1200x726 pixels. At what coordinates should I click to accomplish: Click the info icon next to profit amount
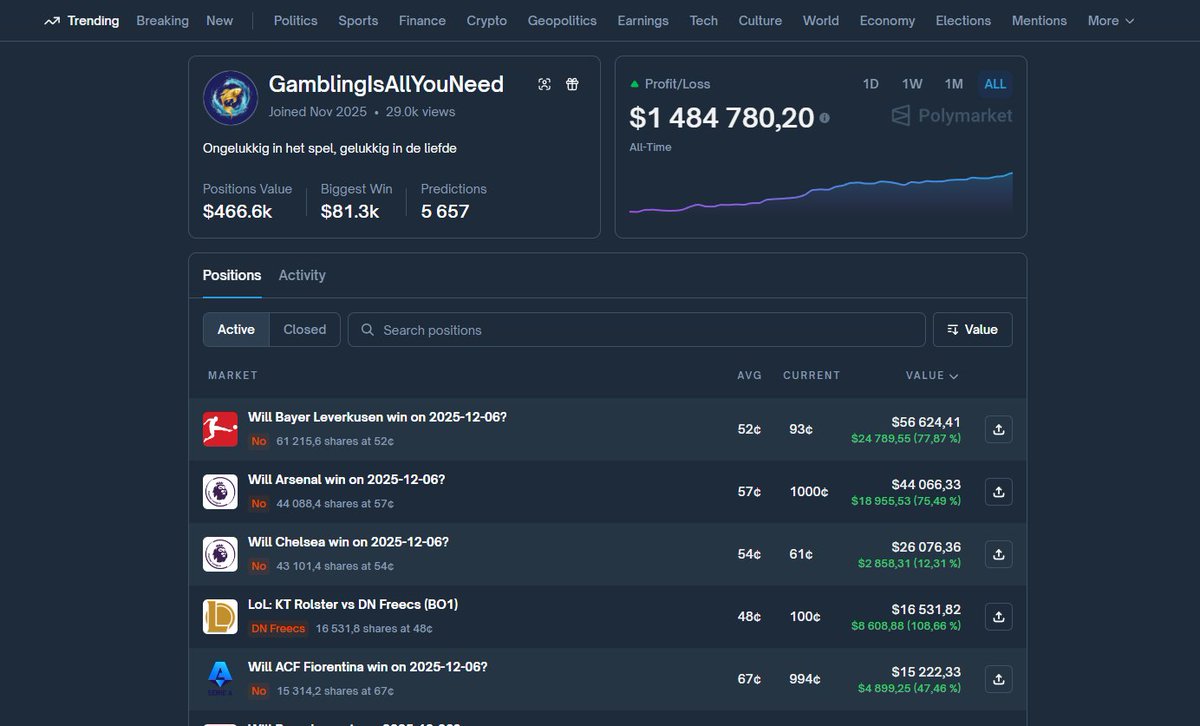[x=825, y=118]
